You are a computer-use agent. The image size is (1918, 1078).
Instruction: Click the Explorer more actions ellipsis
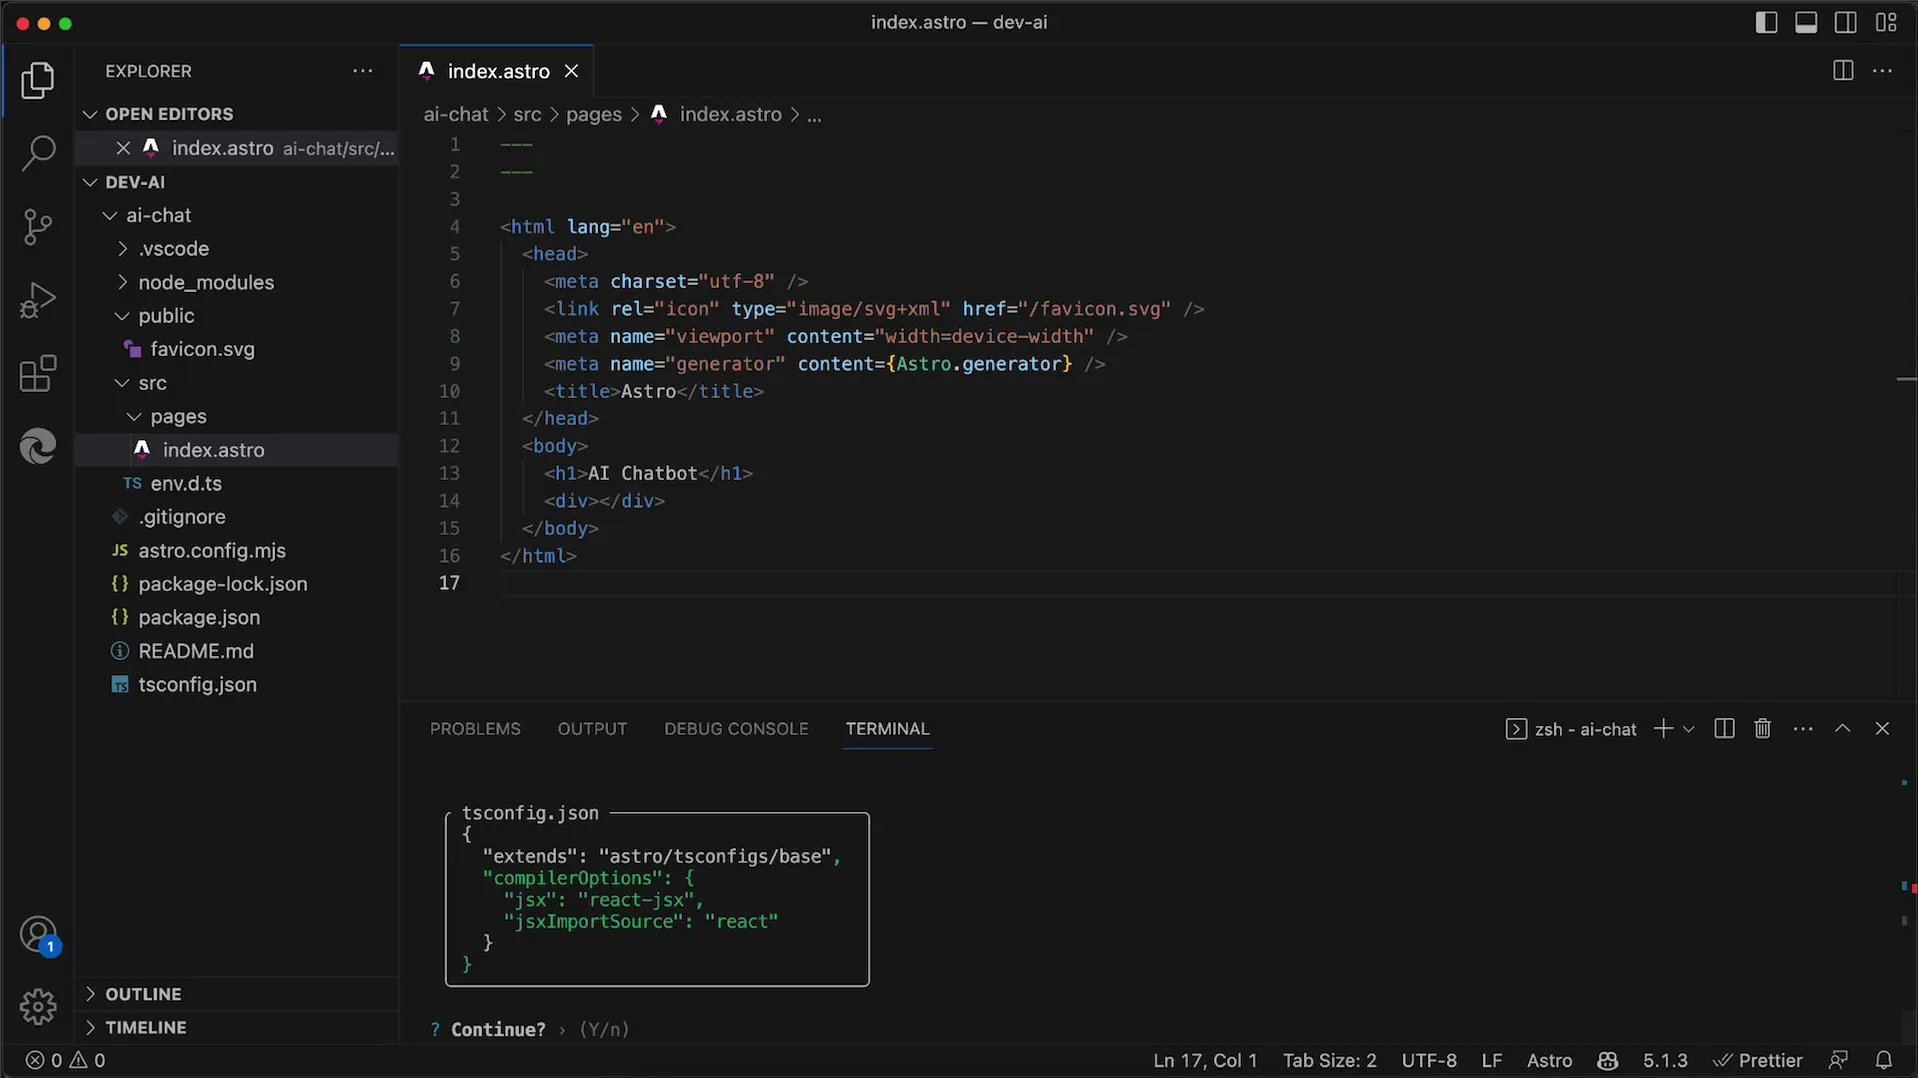pyautogui.click(x=363, y=71)
